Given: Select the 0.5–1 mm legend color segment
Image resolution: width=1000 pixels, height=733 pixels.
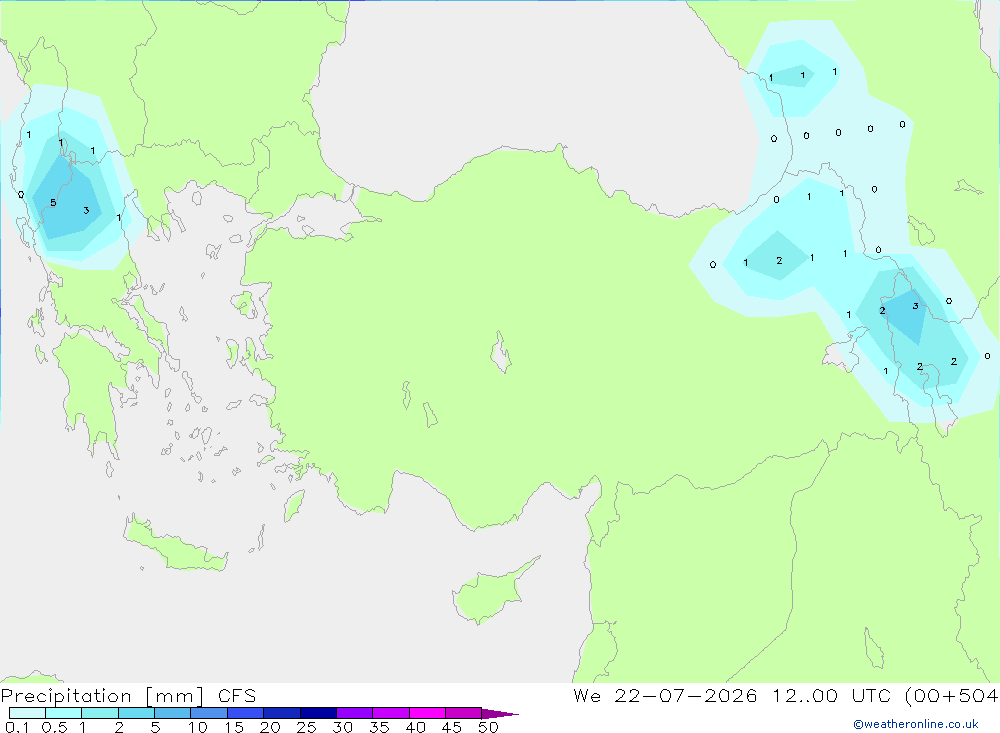Looking at the screenshot, I should click(64, 713).
